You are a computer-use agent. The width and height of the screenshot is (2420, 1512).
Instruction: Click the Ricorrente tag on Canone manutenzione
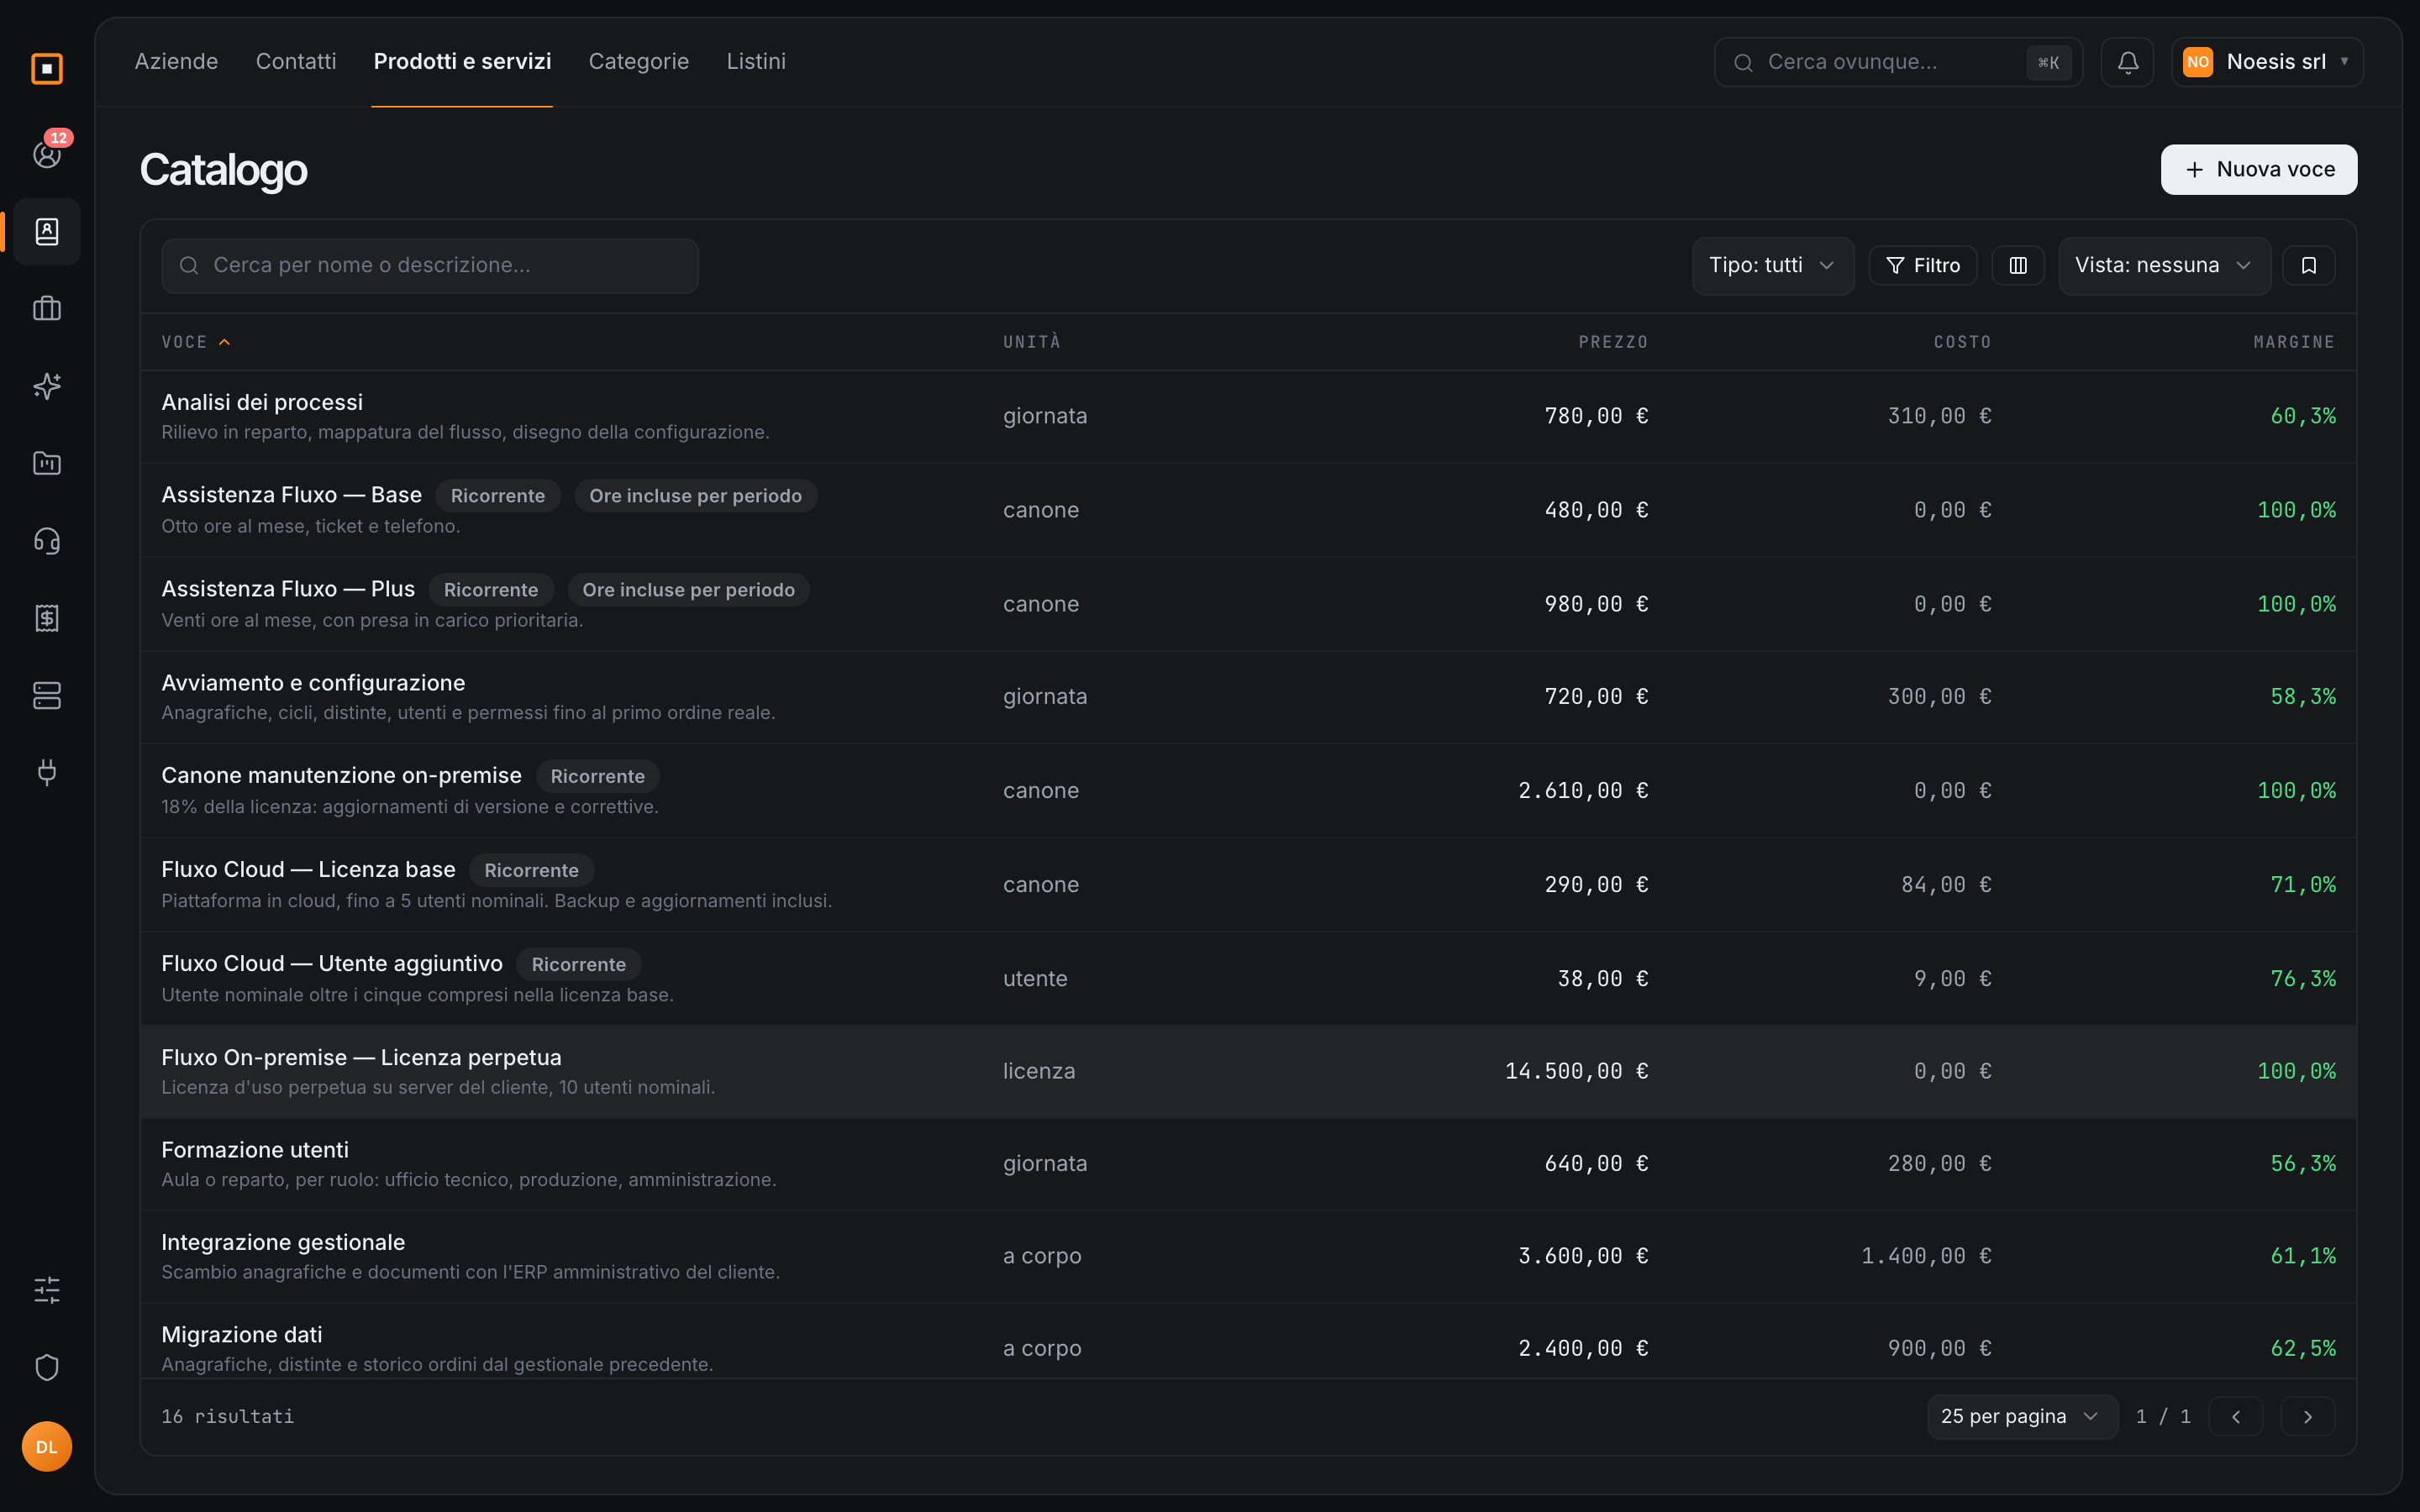pyautogui.click(x=598, y=776)
